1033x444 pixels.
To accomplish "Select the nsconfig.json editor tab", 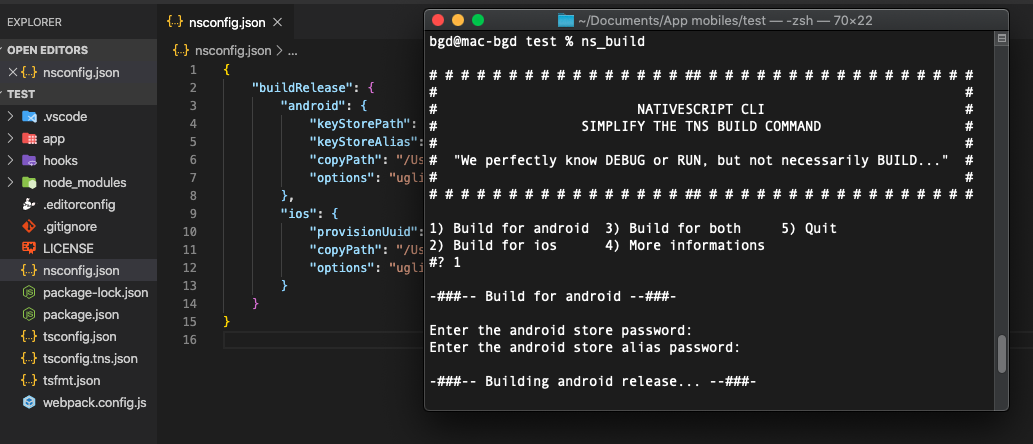I will [226, 22].
